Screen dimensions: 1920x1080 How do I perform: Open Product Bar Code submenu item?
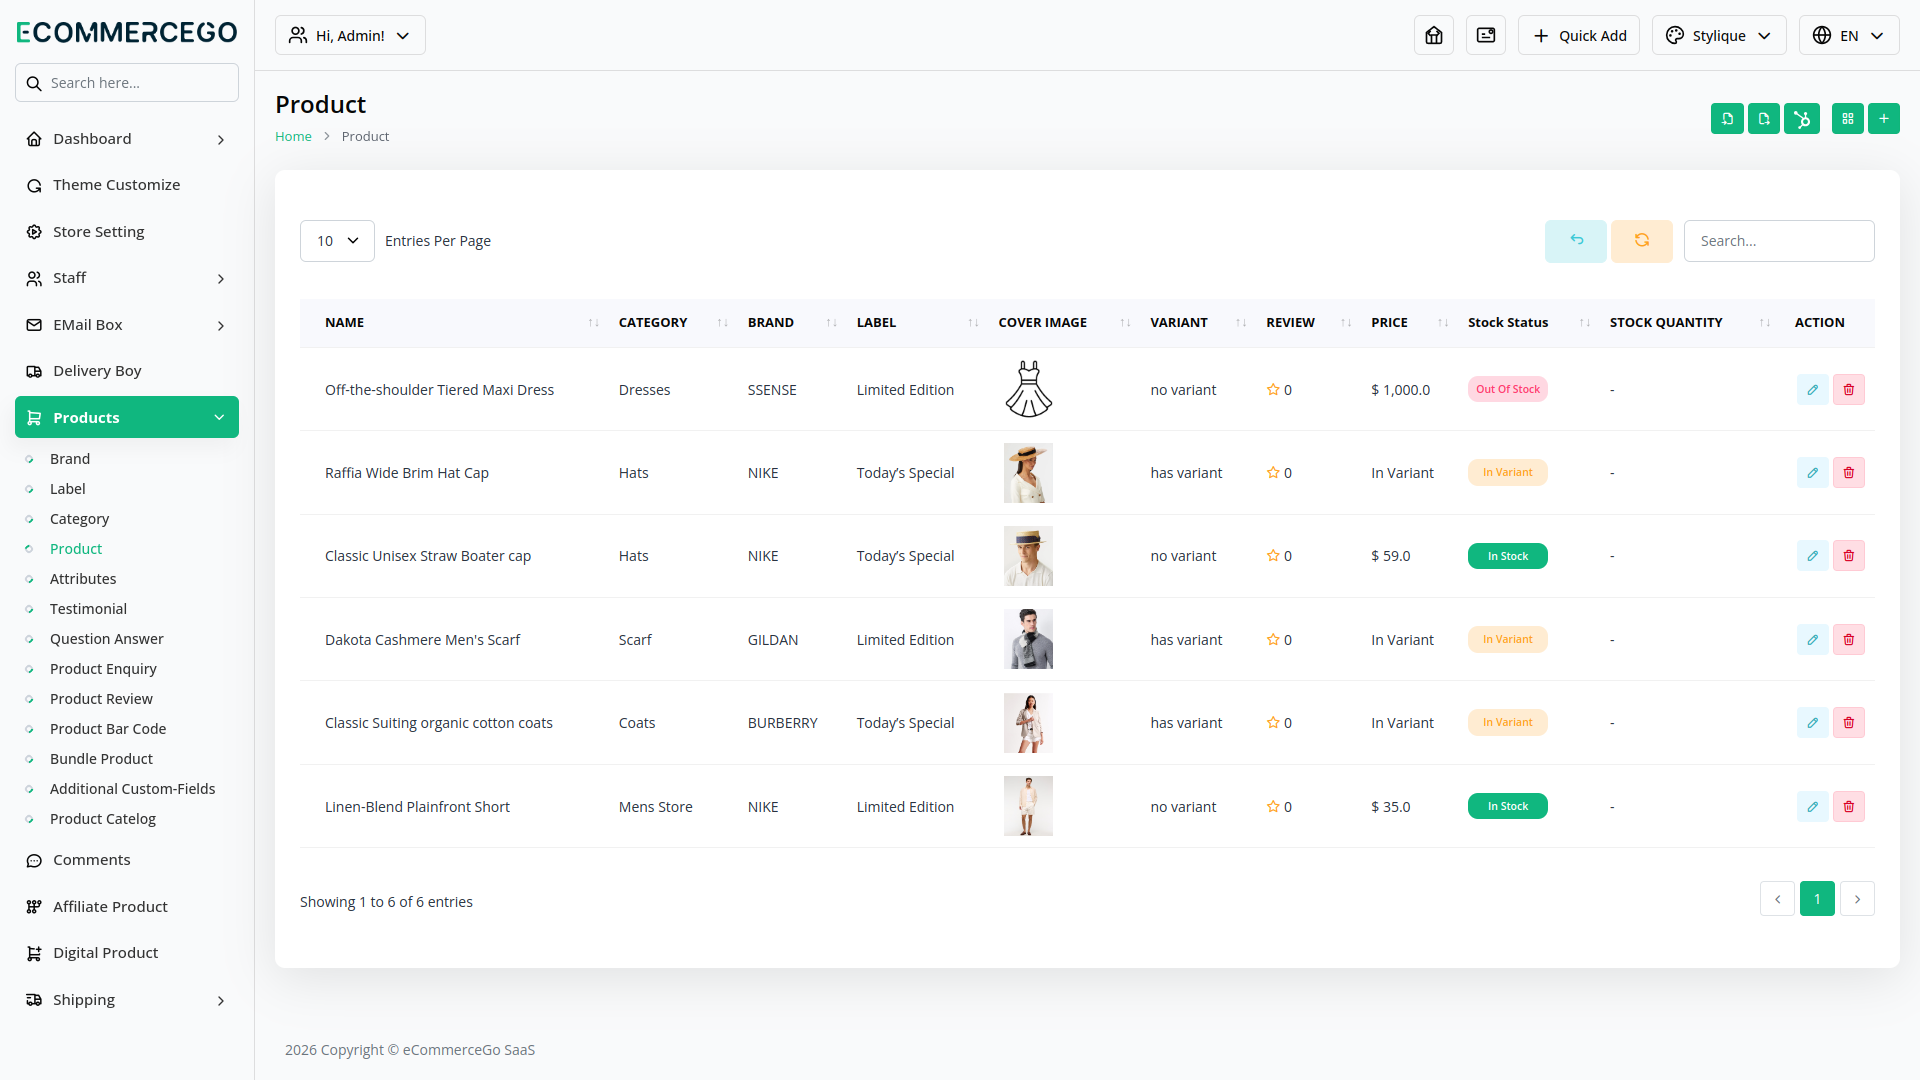(x=108, y=729)
